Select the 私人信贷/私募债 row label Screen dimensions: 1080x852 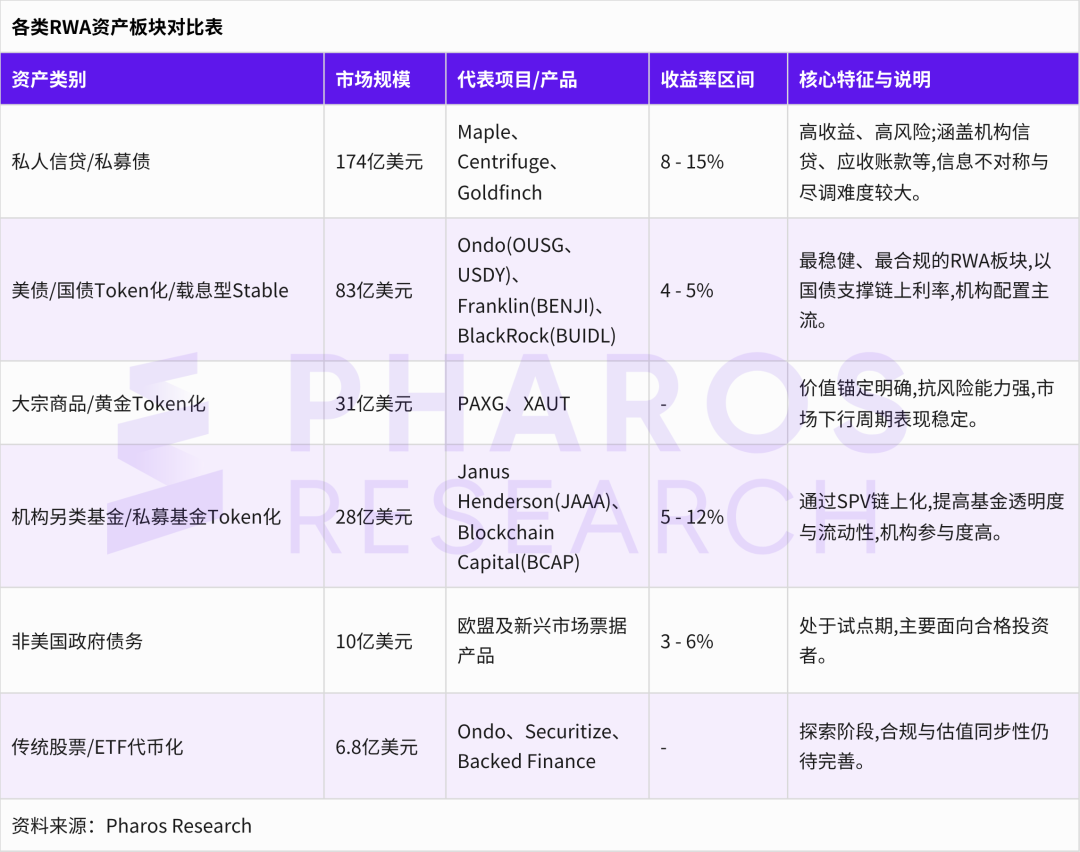click(81, 162)
